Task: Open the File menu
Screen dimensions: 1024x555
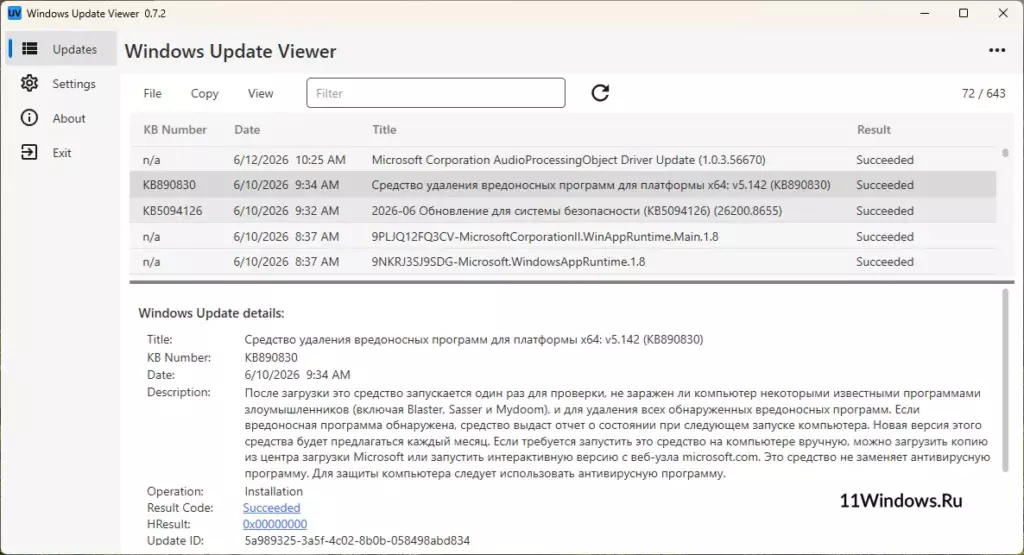Action: [152, 93]
